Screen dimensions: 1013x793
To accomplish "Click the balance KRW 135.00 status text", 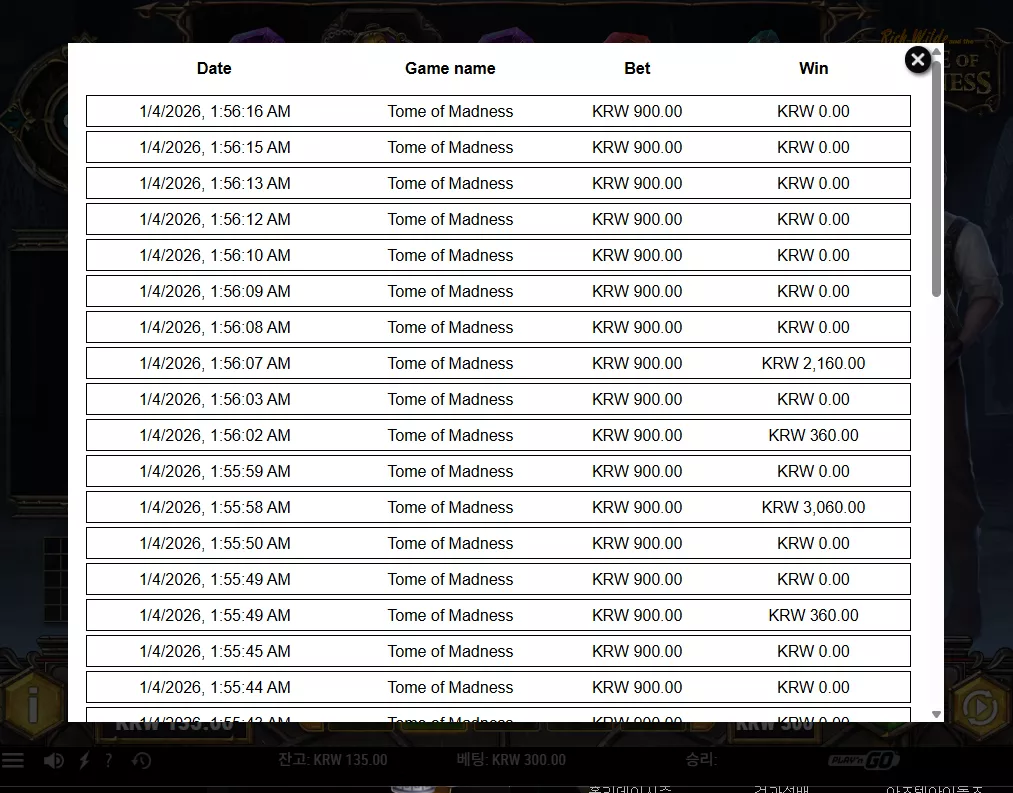I will coord(333,760).
